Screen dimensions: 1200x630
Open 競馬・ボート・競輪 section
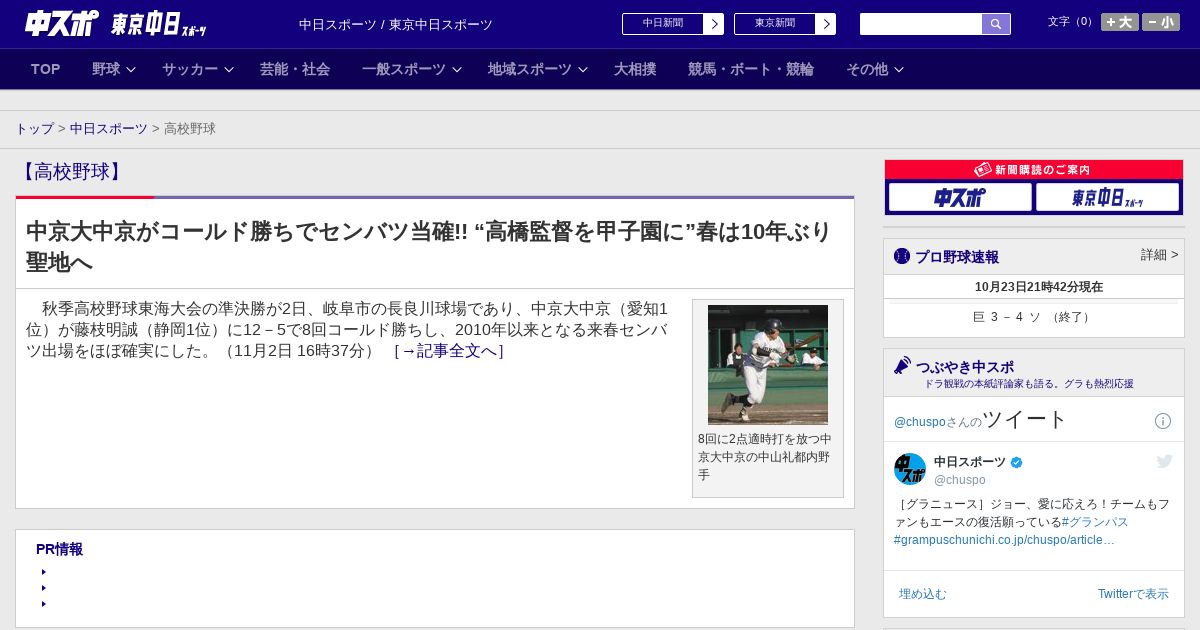751,69
